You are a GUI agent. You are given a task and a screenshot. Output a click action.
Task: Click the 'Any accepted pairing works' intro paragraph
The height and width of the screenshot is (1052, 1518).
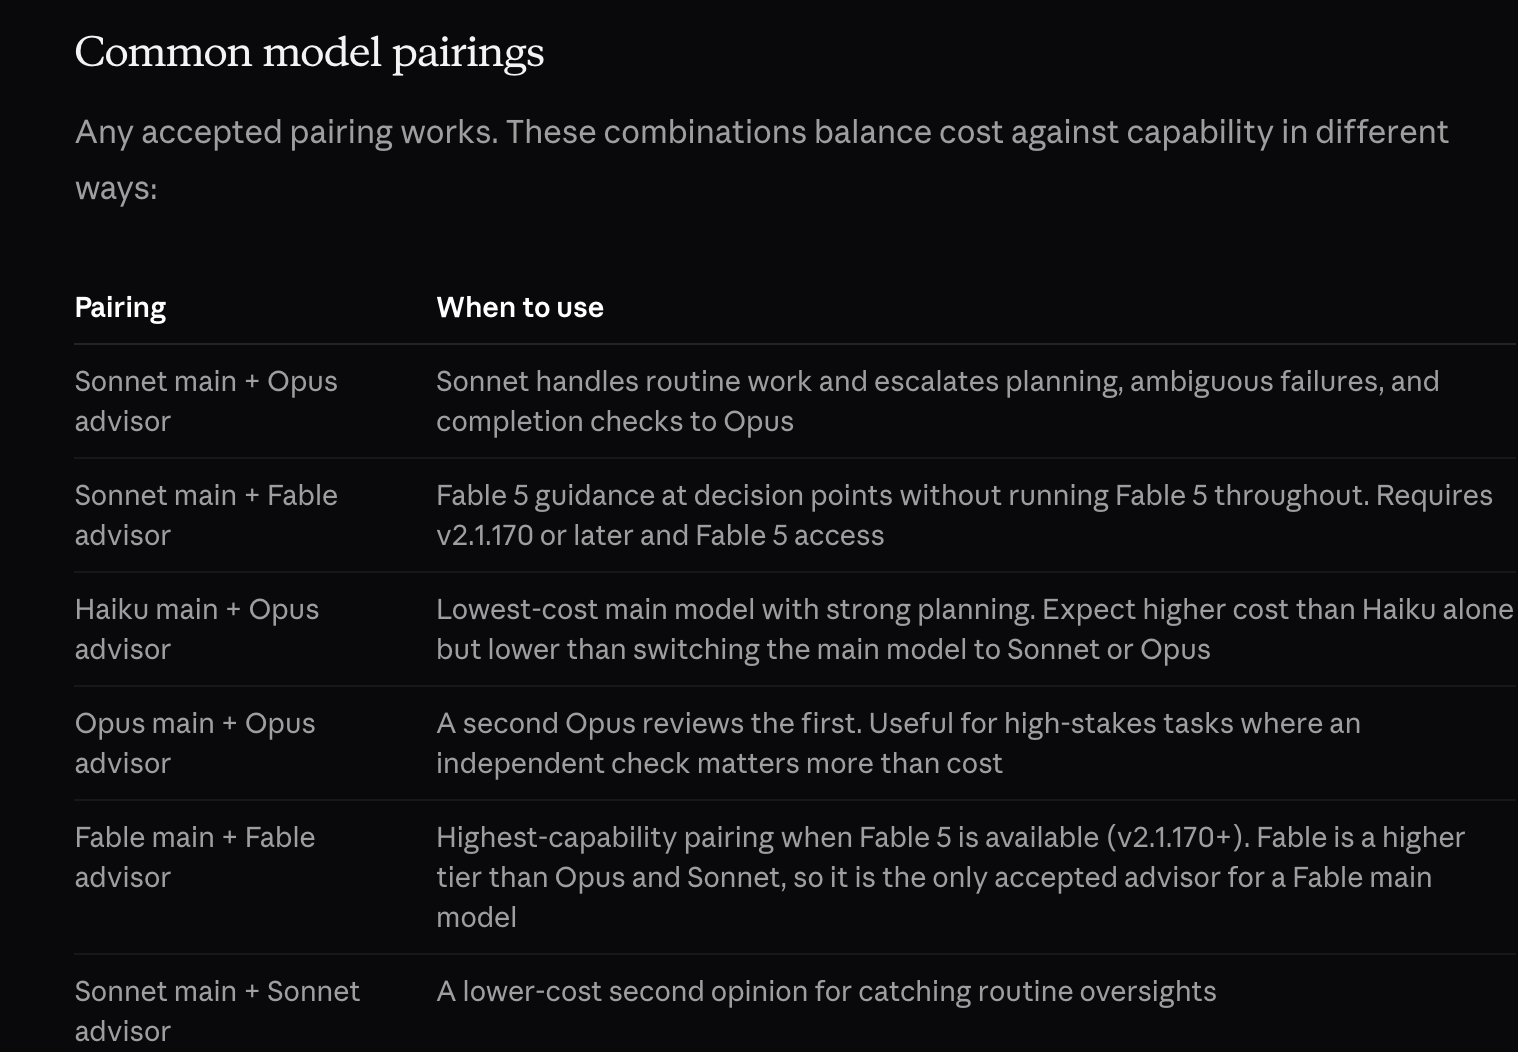(x=761, y=159)
